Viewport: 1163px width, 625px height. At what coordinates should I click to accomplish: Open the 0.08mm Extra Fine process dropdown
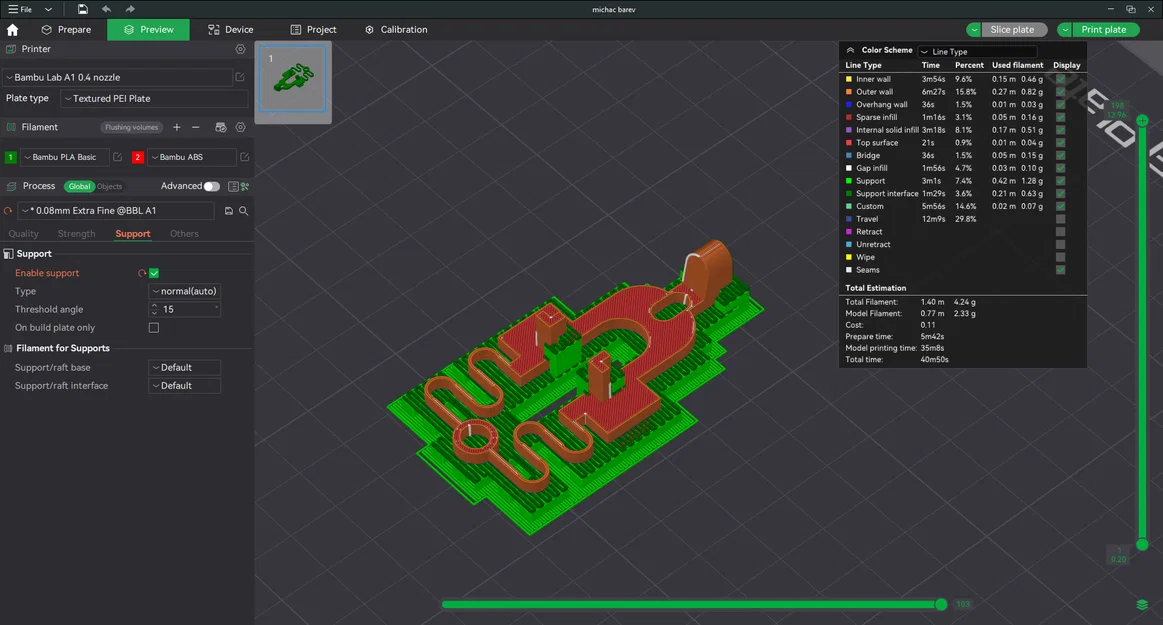[x=116, y=211]
